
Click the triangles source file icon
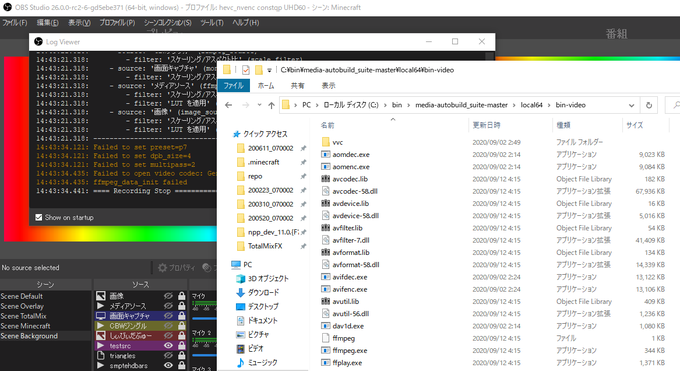[x=101, y=356]
